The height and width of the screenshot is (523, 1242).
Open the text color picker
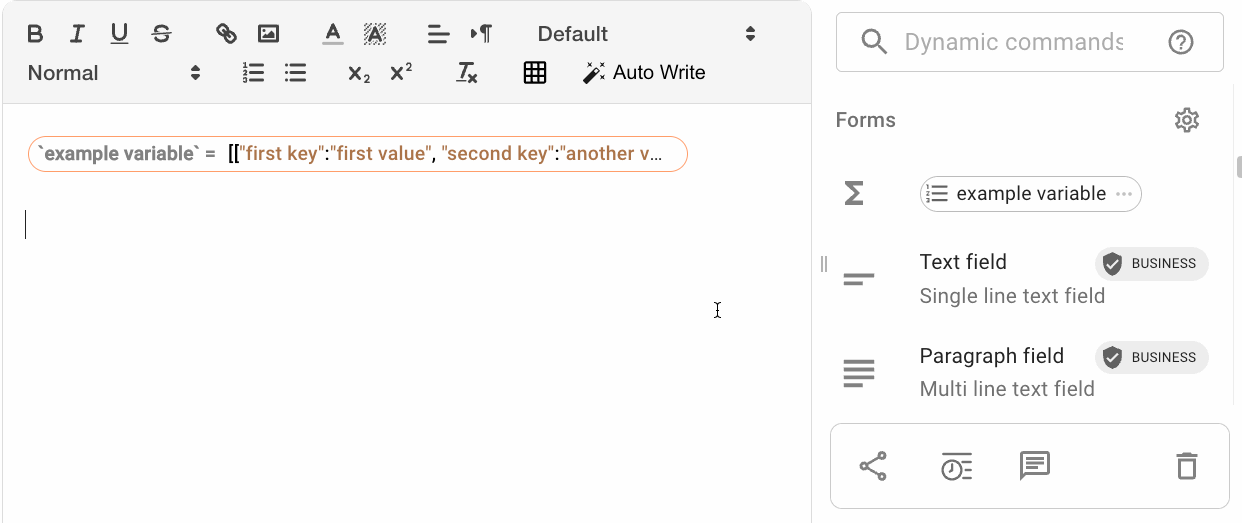tap(333, 34)
